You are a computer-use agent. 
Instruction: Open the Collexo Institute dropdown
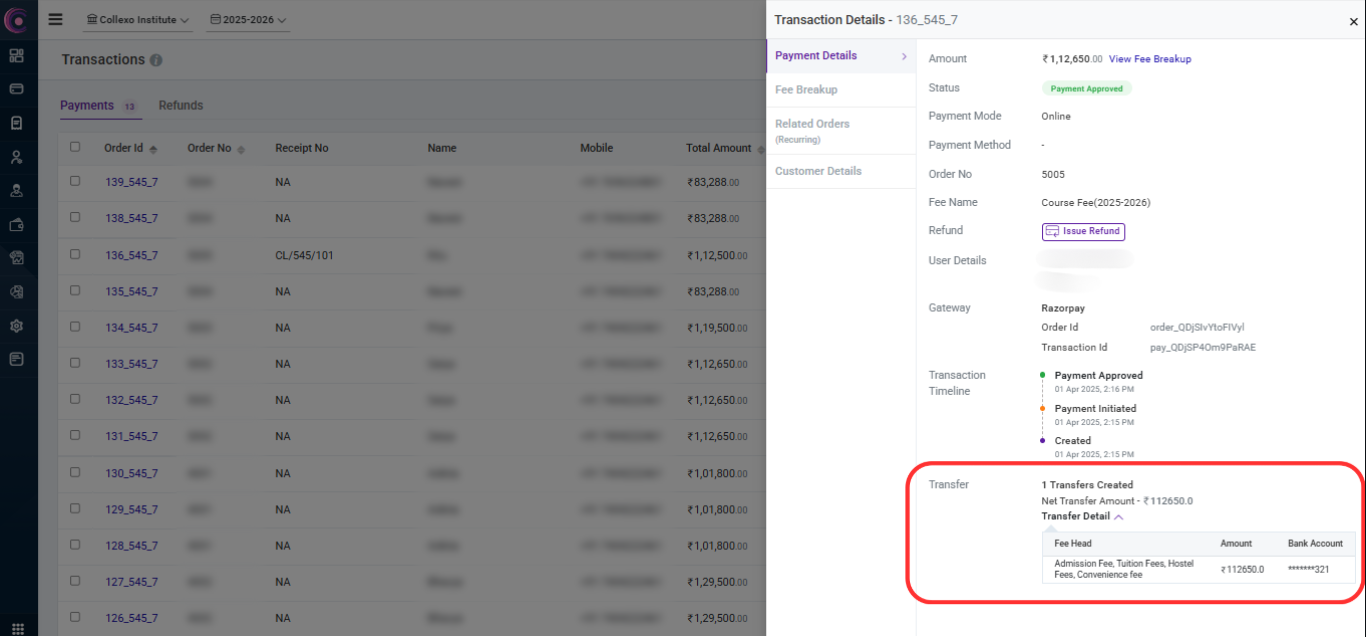pyautogui.click(x=137, y=20)
